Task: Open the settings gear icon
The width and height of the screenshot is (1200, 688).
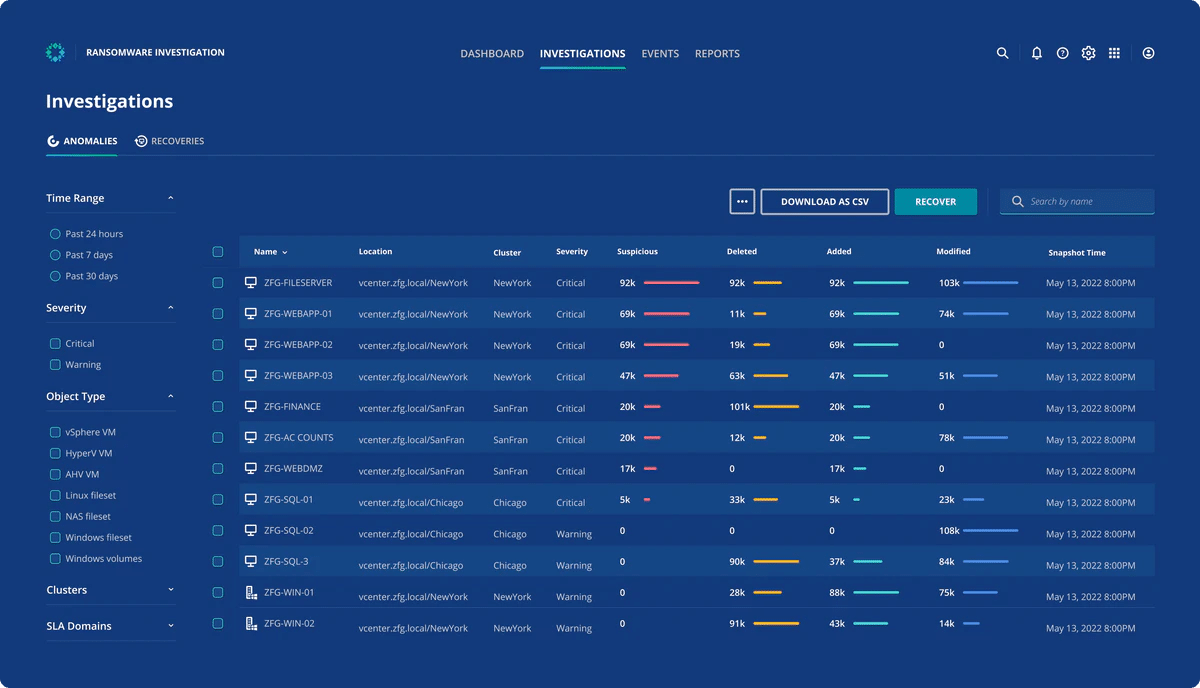Action: pyautogui.click(x=1089, y=54)
